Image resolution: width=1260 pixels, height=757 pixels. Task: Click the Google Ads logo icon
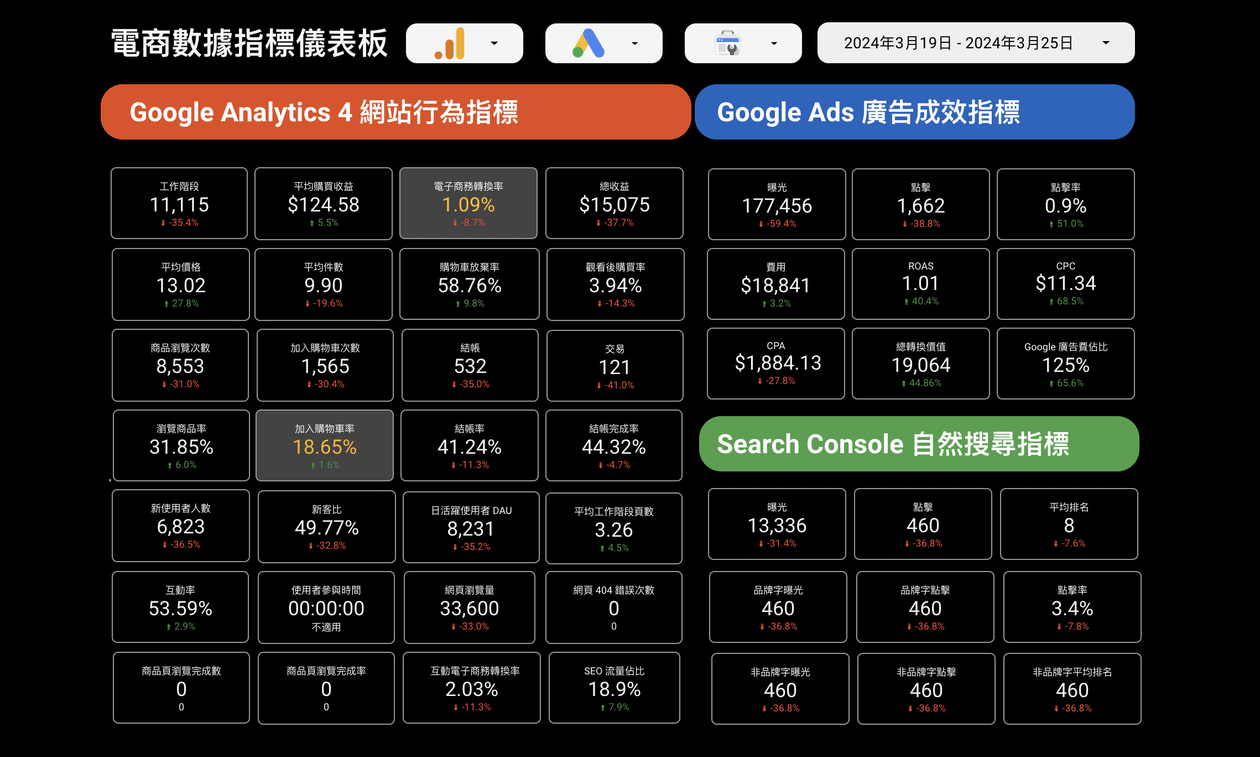588,44
